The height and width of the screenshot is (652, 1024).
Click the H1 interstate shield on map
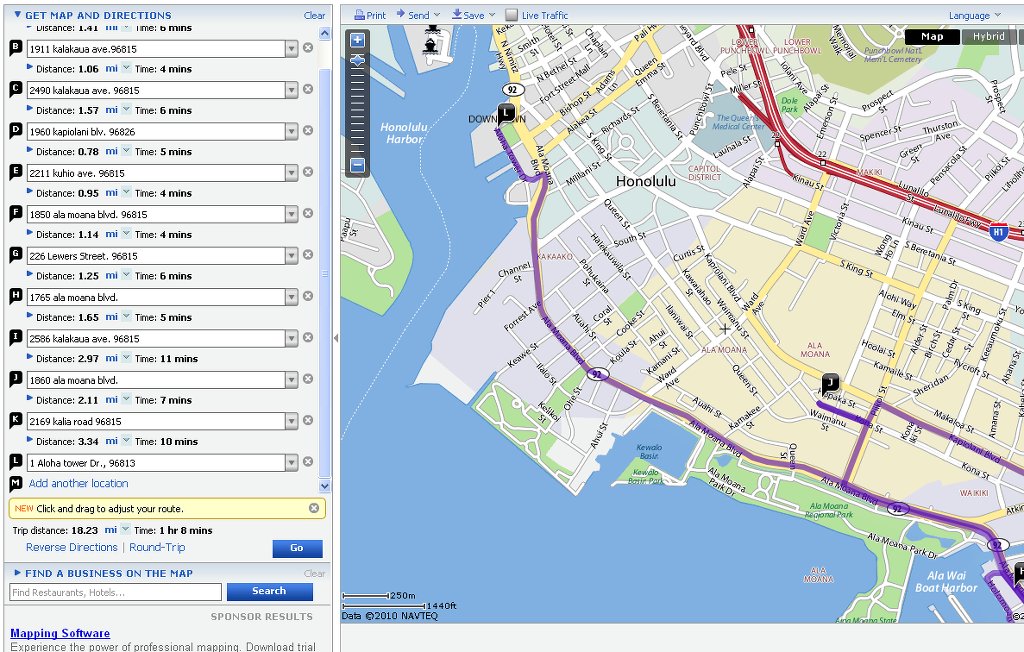998,233
